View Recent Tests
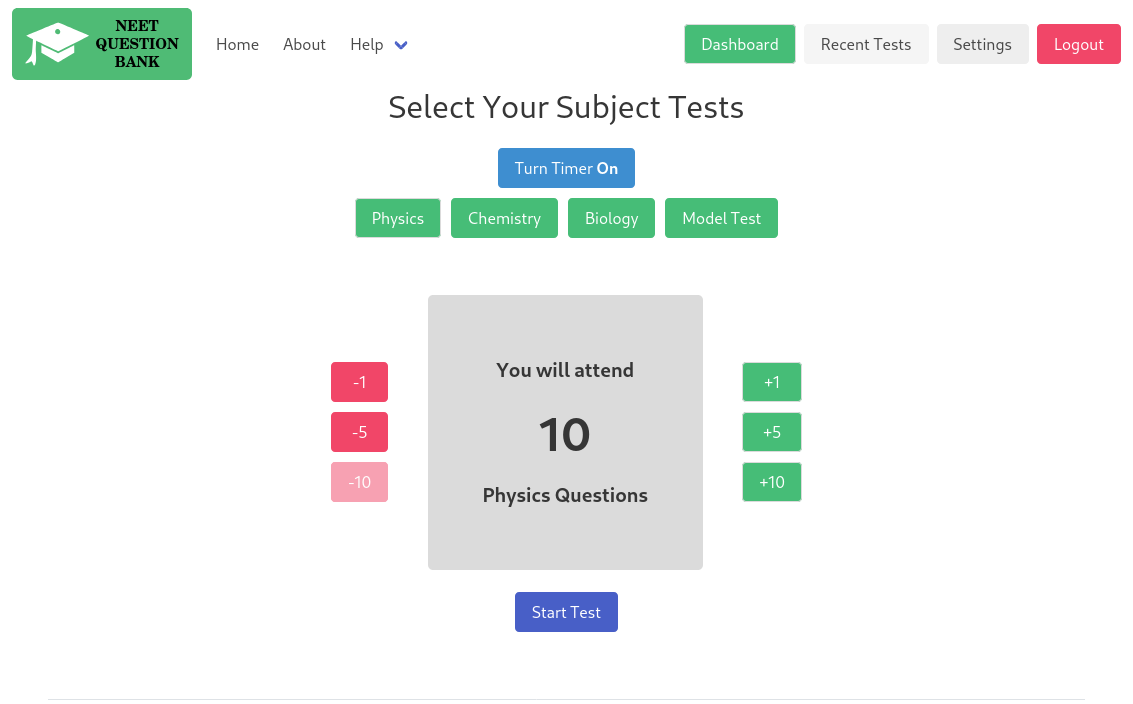This screenshot has height=704, width=1133. [x=866, y=44]
